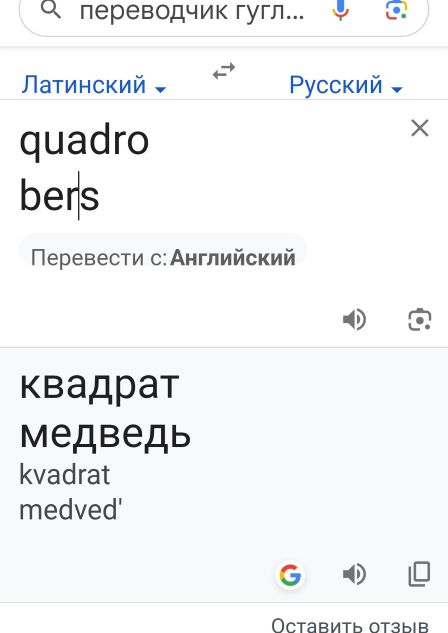Click the transliteration kvadrat medved'
This screenshot has width=448, height=633.
click(71, 492)
